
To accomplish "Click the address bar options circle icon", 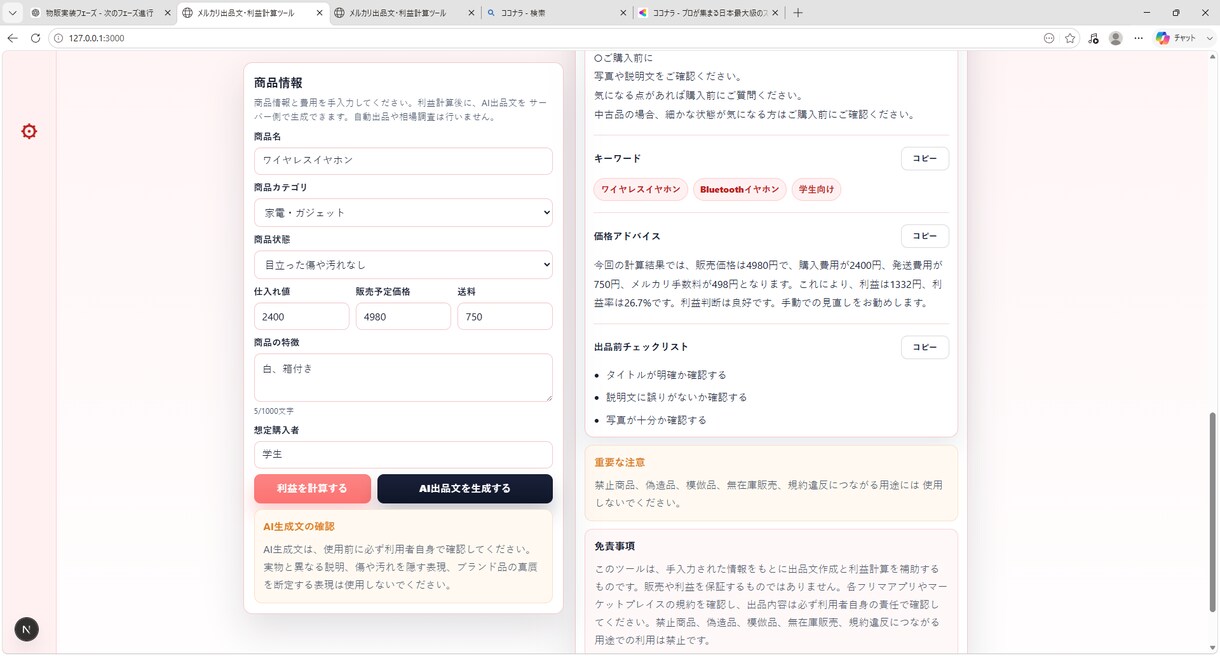I will tap(1049, 38).
